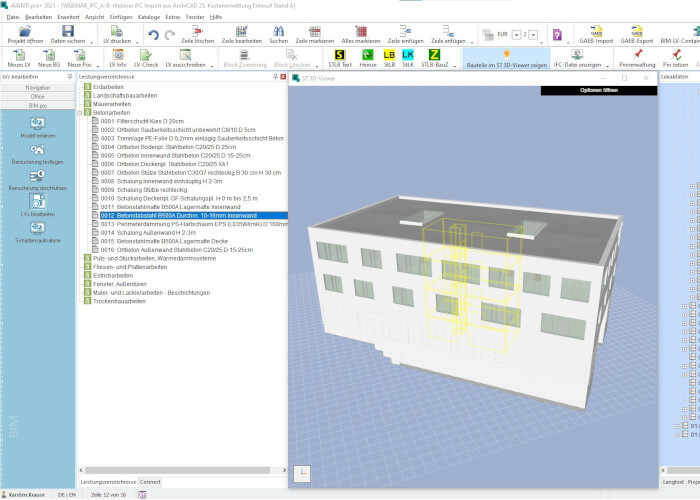
Task: Click the Zeile löschen icon
Action: pyautogui.click(x=197, y=31)
